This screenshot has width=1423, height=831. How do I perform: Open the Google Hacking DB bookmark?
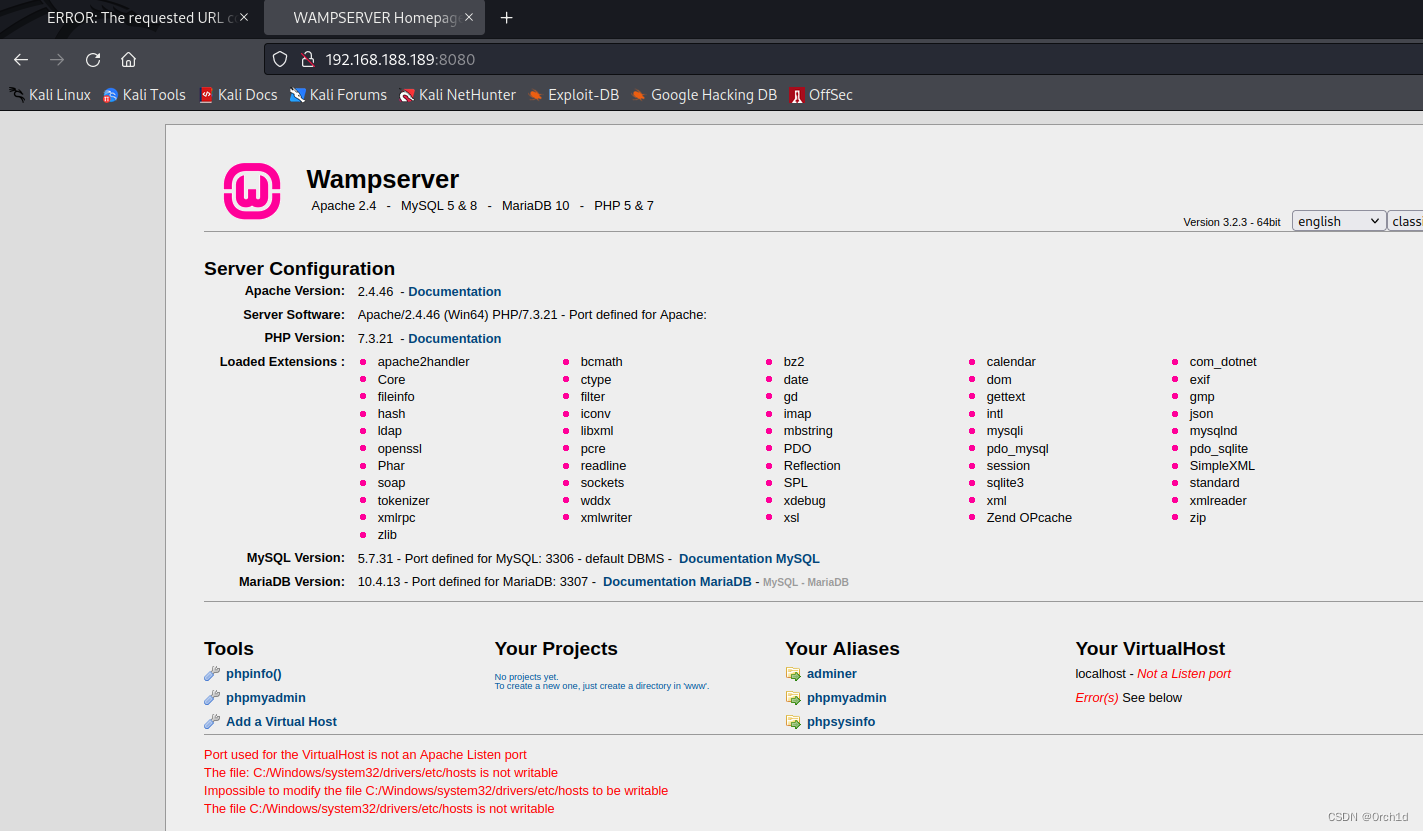tap(704, 95)
